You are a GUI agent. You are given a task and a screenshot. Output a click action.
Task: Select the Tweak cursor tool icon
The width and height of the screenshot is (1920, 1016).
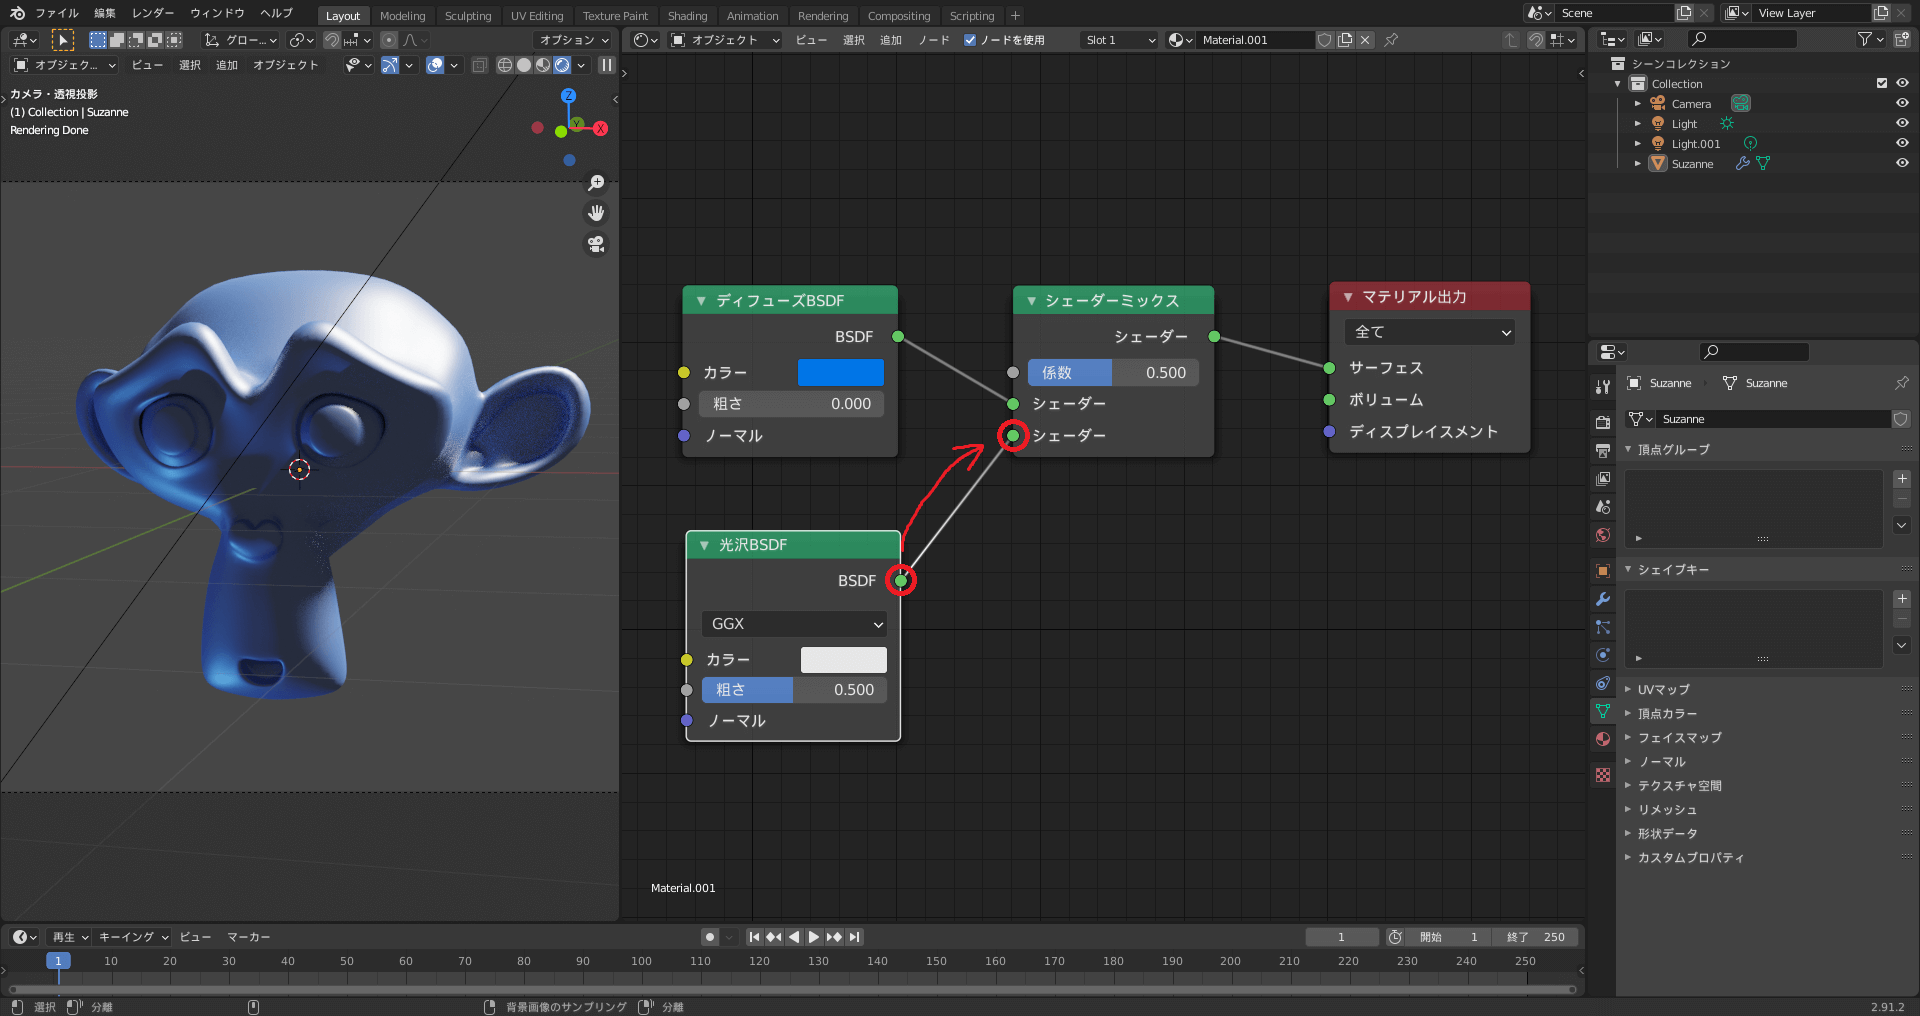click(62, 40)
